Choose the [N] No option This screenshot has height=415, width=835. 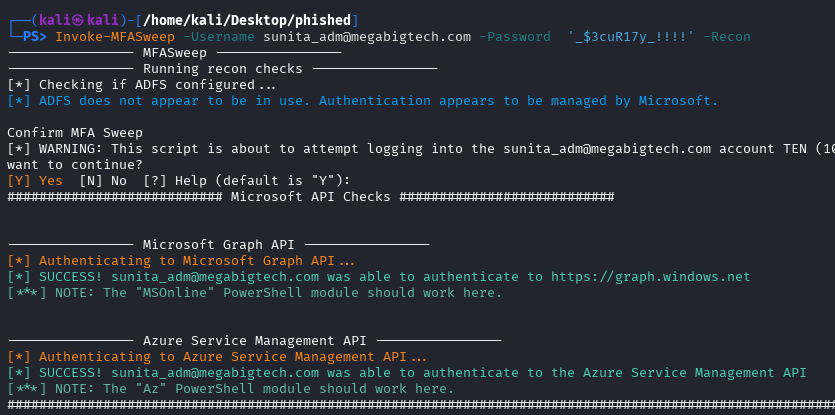click(x=103, y=181)
